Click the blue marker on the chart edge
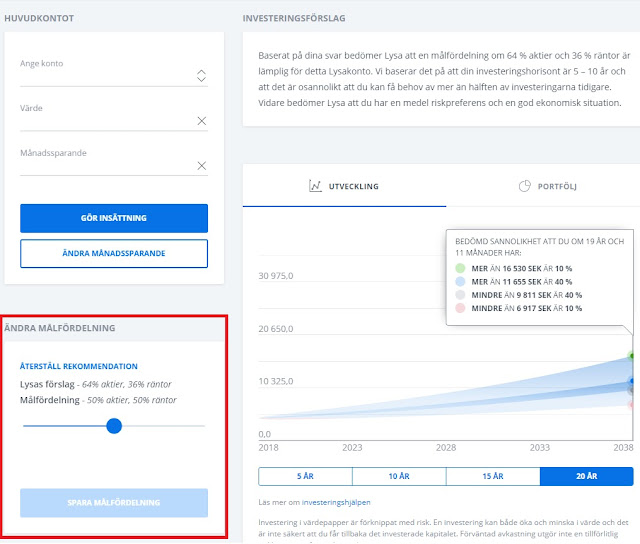640x544 pixels. point(631,381)
